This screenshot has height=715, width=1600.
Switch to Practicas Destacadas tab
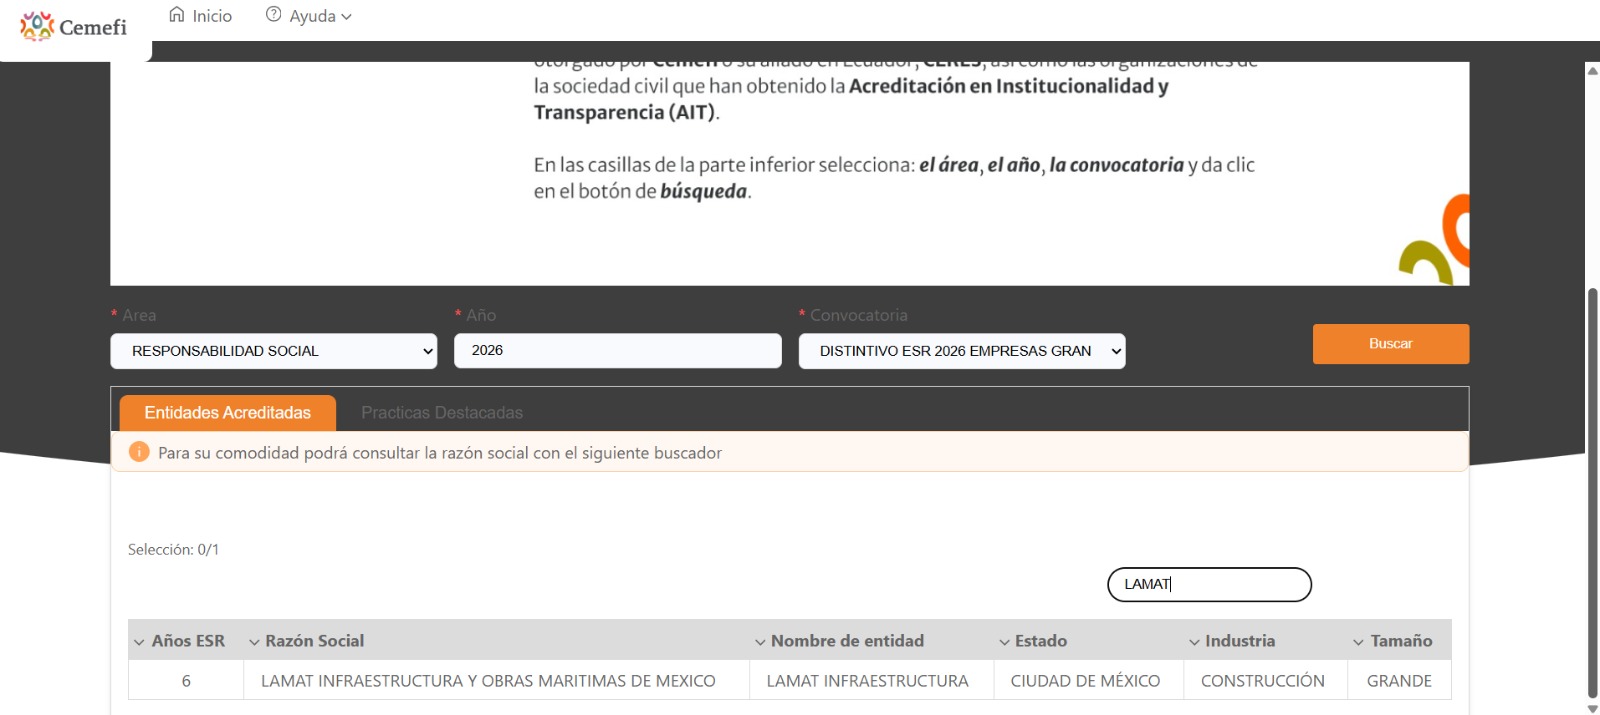441,413
